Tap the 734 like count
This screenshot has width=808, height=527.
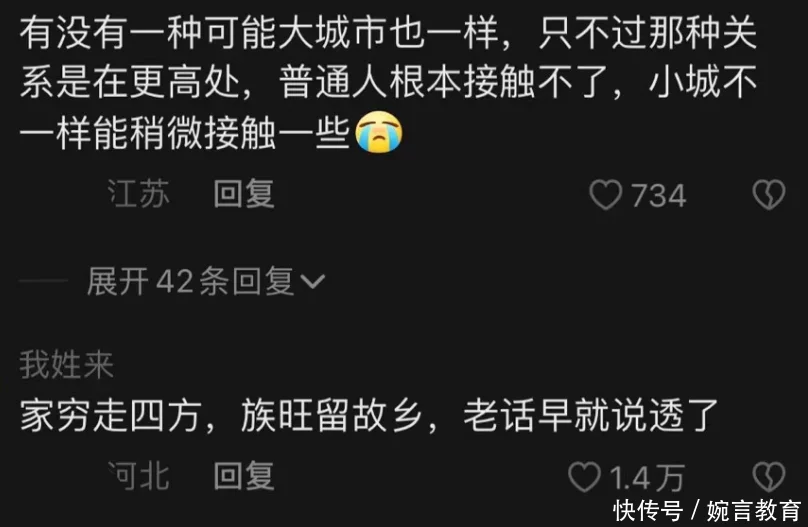pyautogui.click(x=659, y=196)
